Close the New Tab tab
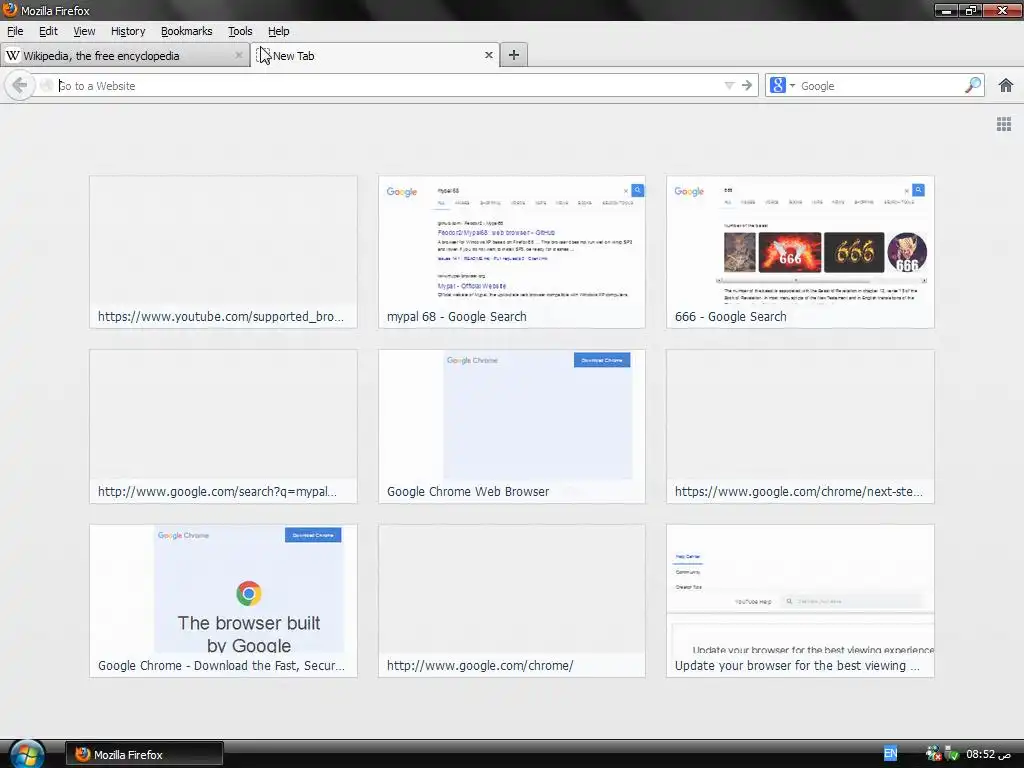This screenshot has height=768, width=1024. pyautogui.click(x=488, y=56)
